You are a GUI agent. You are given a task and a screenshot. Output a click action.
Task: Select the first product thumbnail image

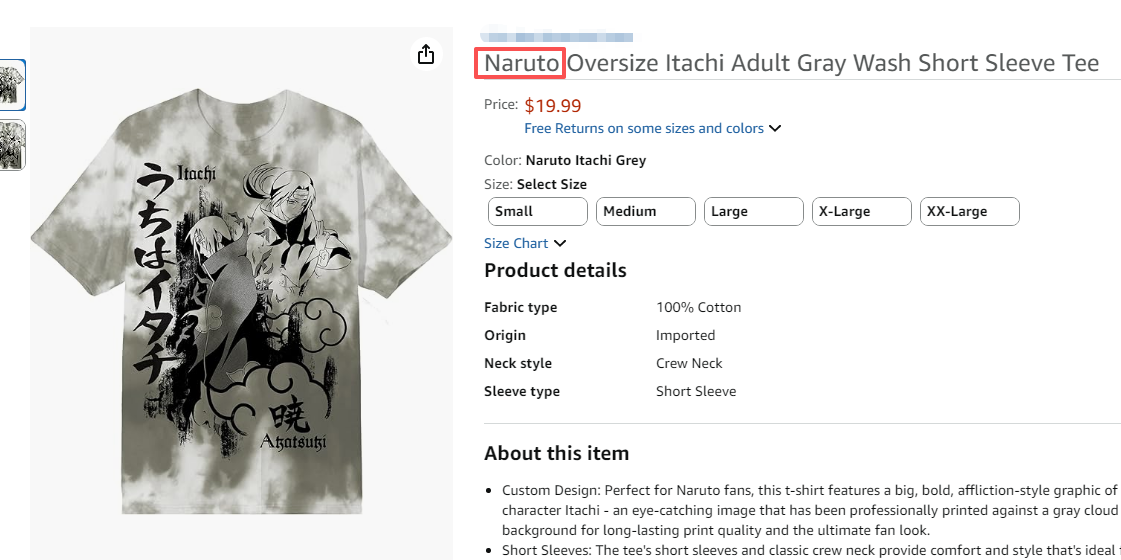(12, 85)
